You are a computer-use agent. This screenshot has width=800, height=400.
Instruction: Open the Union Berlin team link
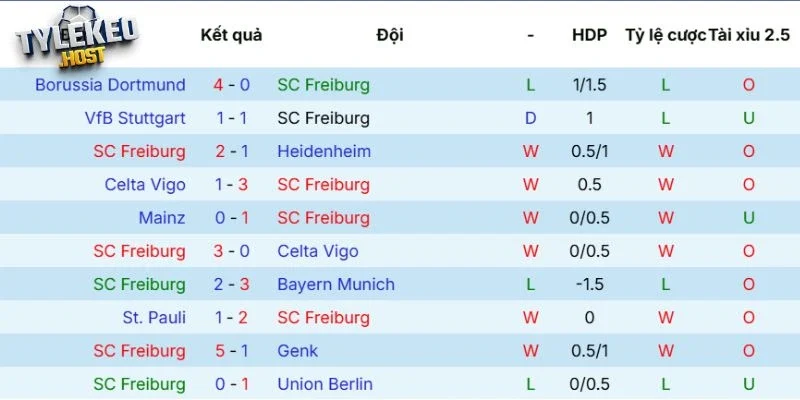(x=325, y=384)
